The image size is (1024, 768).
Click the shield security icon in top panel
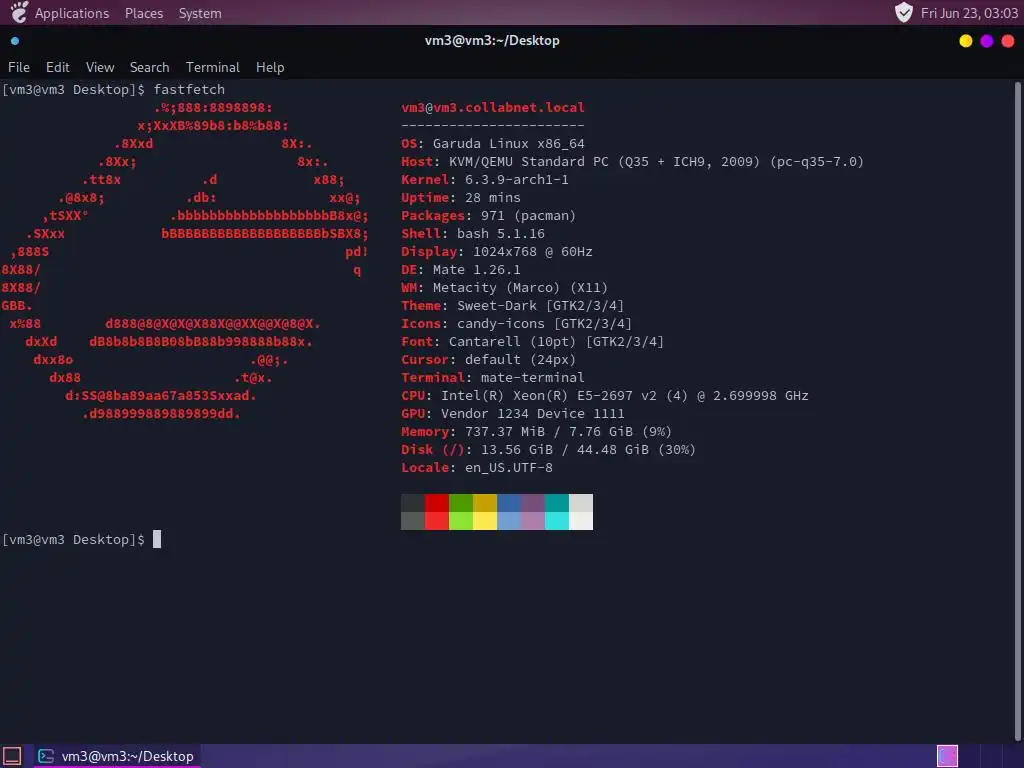(x=903, y=12)
